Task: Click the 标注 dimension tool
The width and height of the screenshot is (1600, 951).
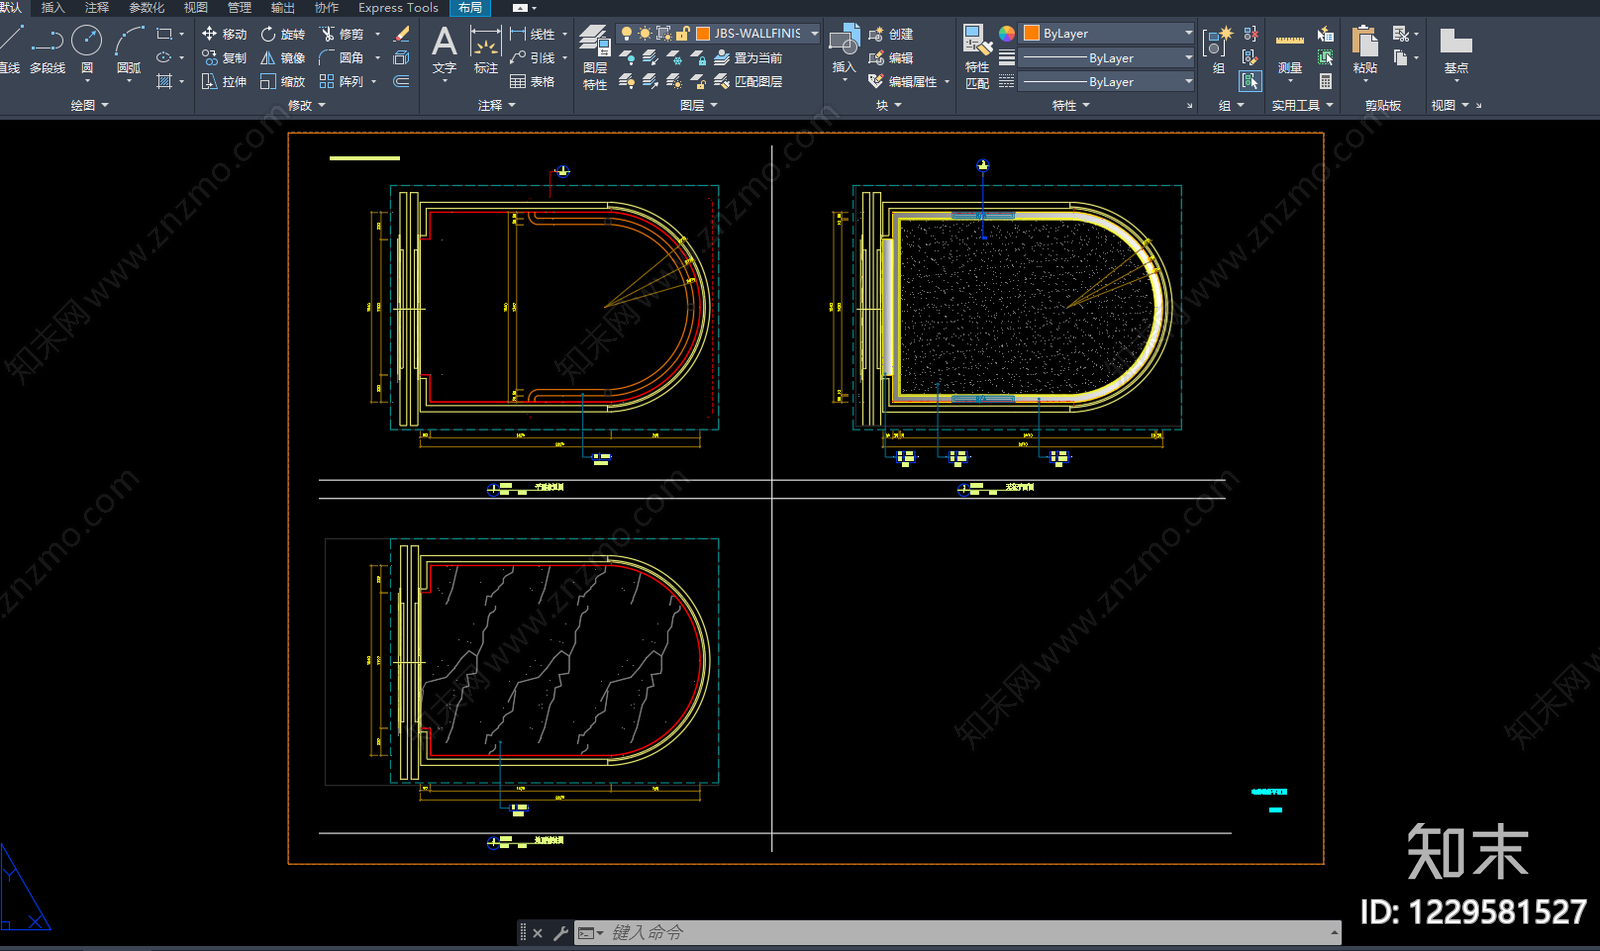Action: (x=486, y=51)
